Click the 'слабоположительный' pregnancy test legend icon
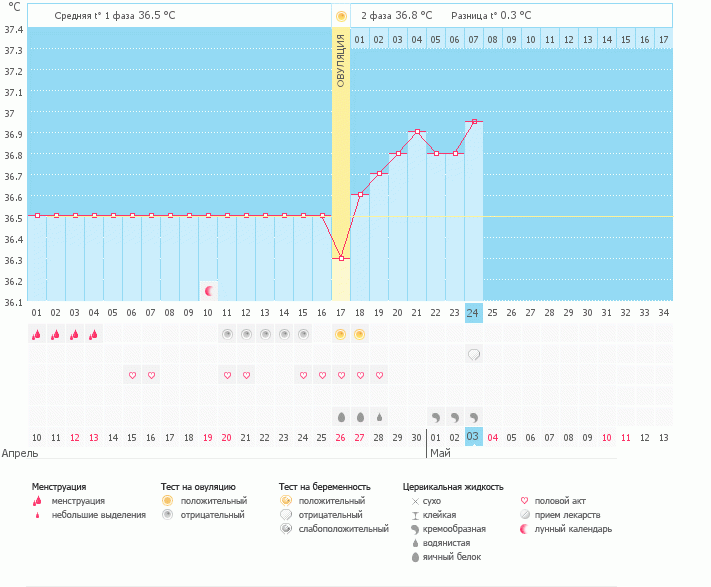The width and height of the screenshot is (711, 587). [x=286, y=529]
